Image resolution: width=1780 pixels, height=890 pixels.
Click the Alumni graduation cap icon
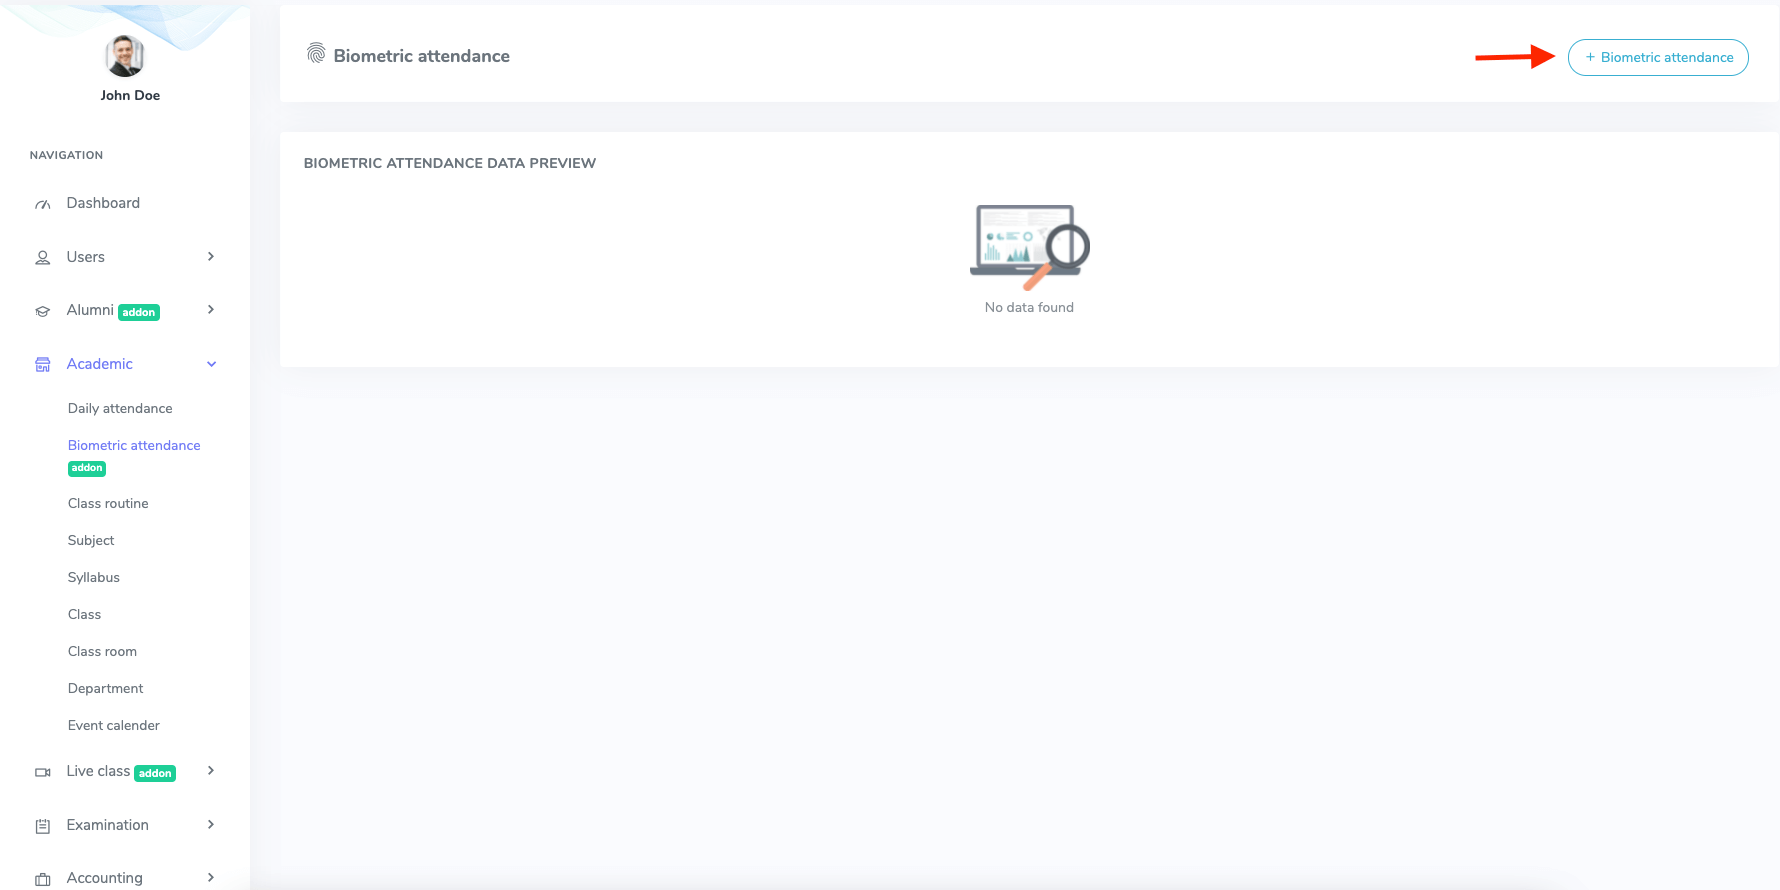click(43, 311)
